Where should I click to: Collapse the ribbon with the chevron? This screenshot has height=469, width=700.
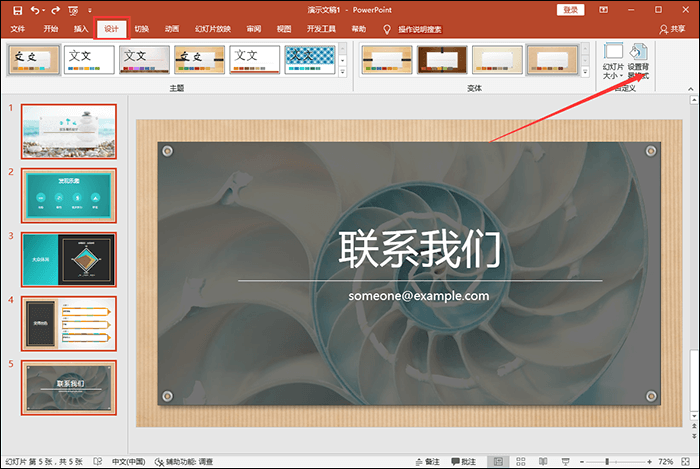pos(691,89)
